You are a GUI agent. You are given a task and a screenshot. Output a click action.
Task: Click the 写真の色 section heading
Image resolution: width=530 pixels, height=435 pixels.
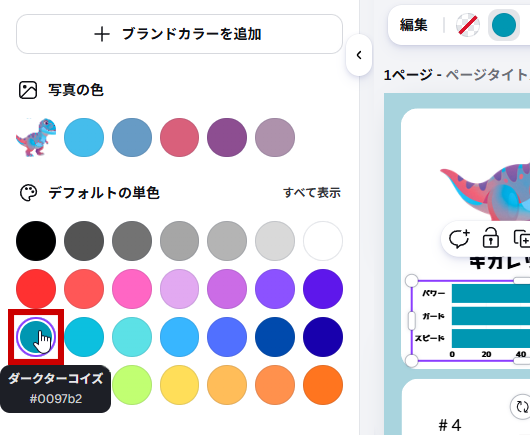pos(76,90)
